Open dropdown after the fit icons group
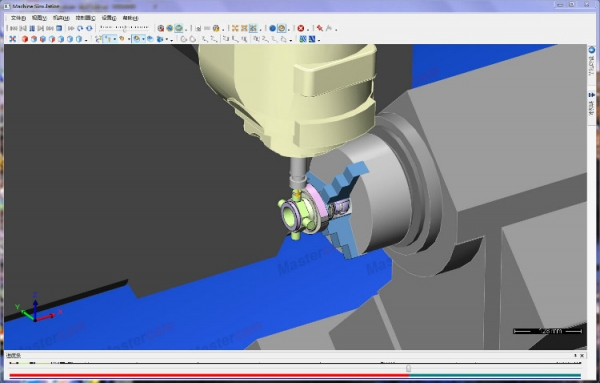The image size is (600, 383). pyautogui.click(x=261, y=29)
